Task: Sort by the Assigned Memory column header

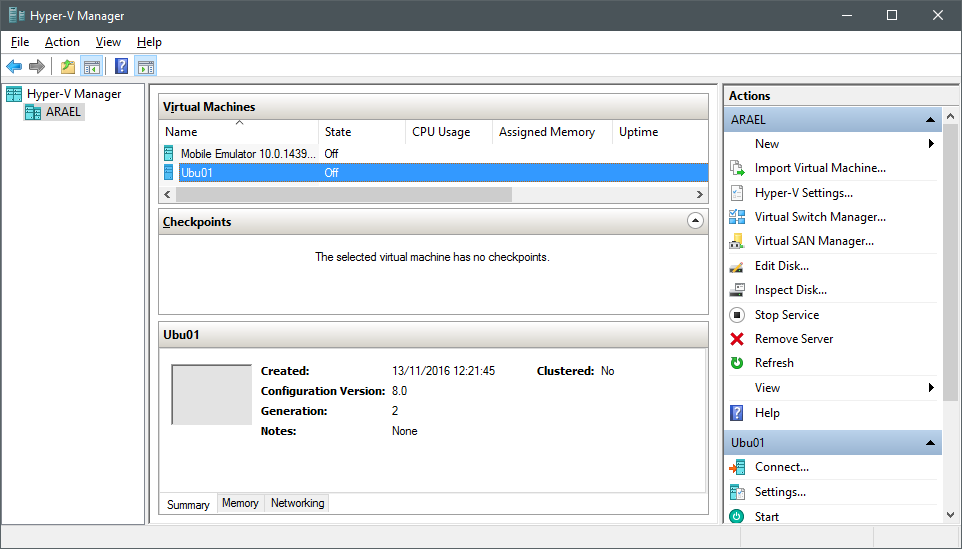Action: 553,132
